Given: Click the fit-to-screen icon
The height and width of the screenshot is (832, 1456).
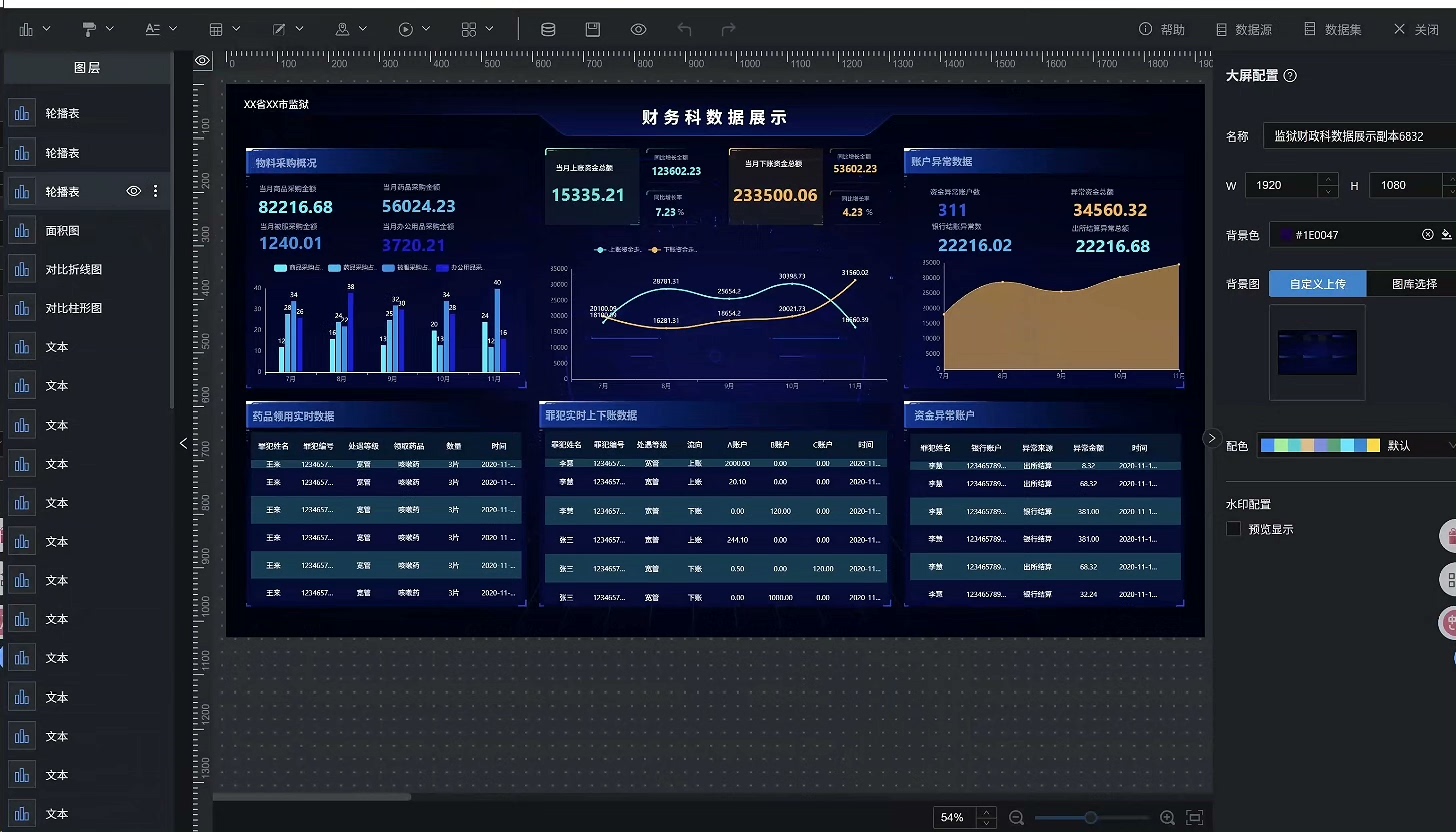Looking at the screenshot, I should (x=1193, y=818).
